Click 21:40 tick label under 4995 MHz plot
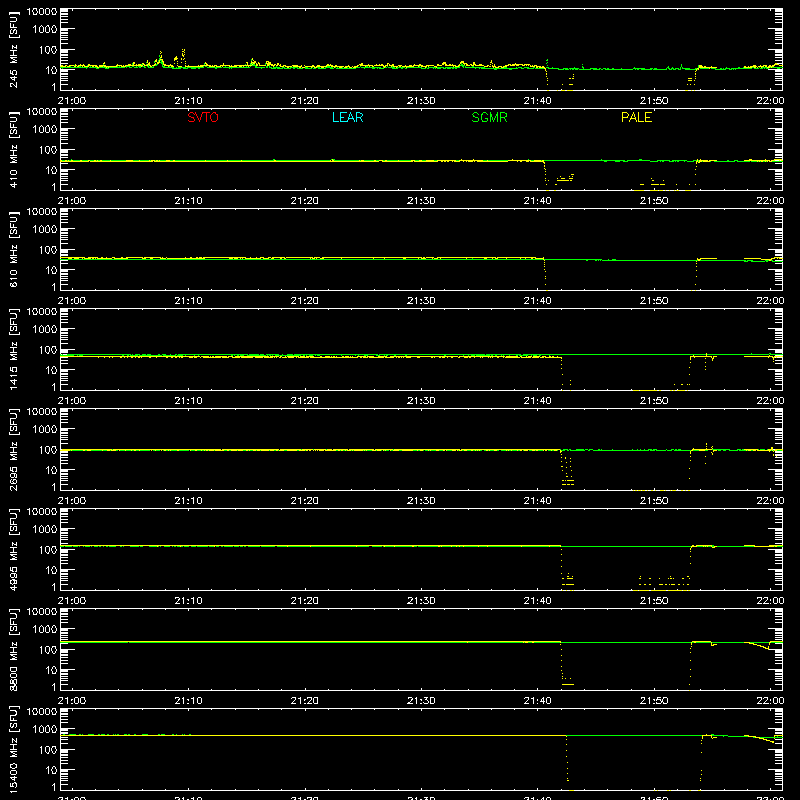The width and height of the screenshot is (800, 800). pyautogui.click(x=537, y=601)
